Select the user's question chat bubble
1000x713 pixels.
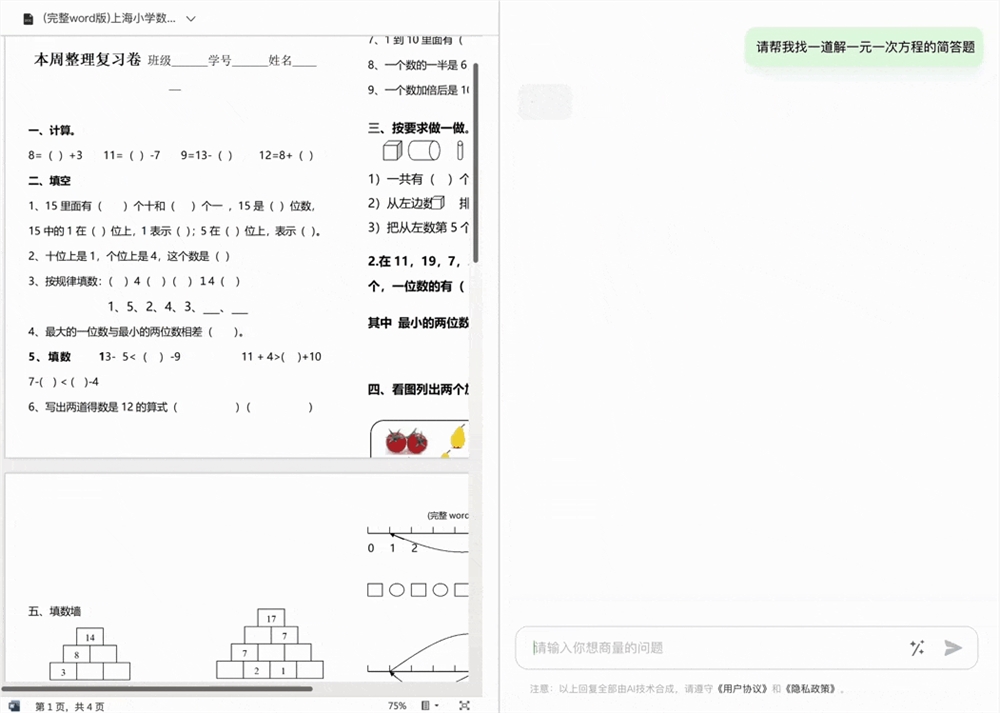point(863,47)
